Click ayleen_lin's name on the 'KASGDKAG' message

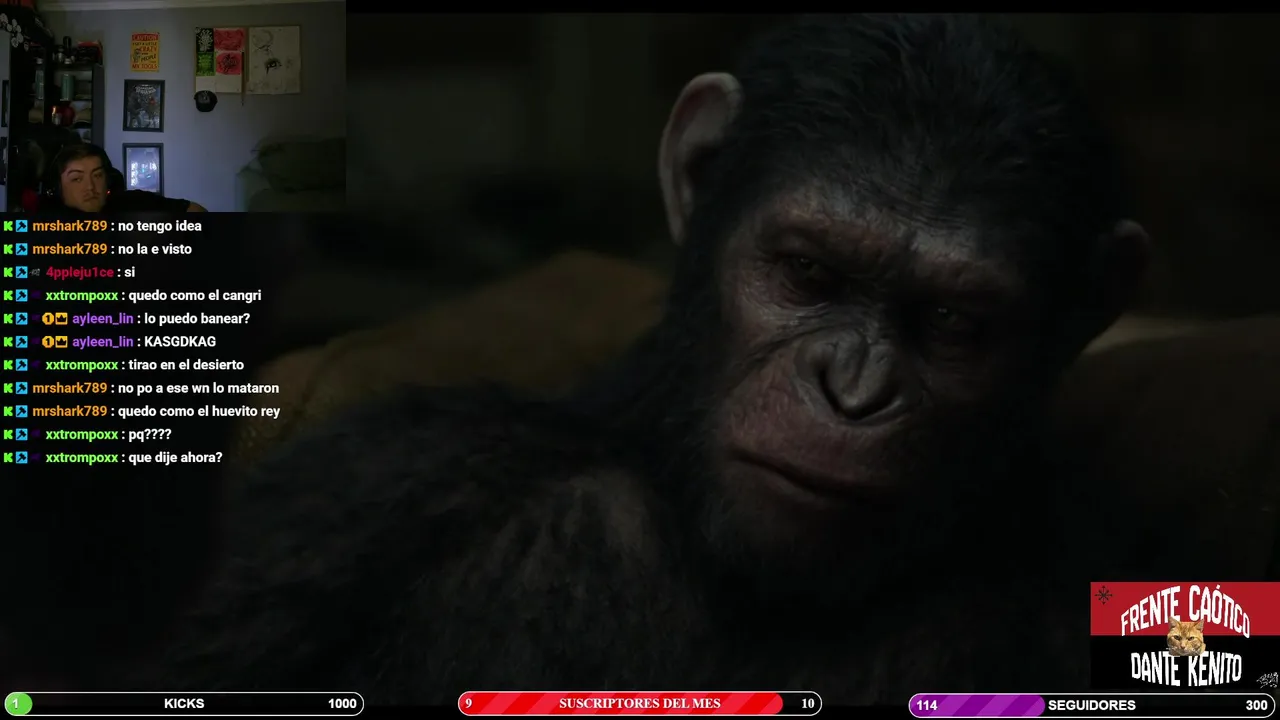tap(102, 341)
